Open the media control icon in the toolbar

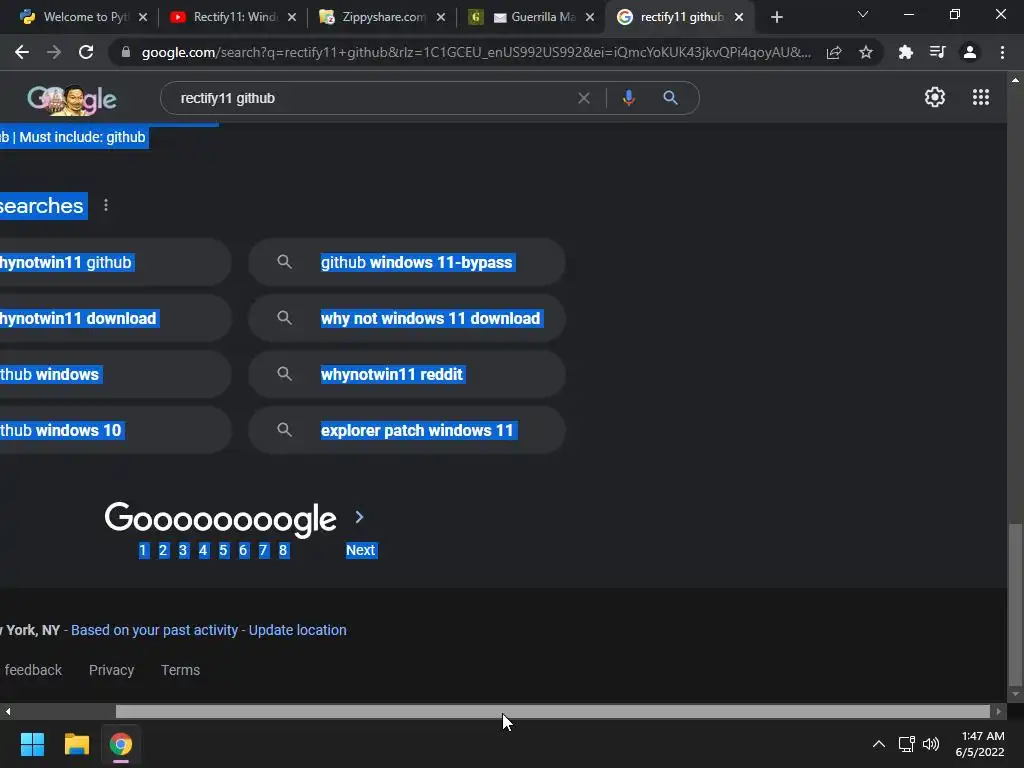(x=937, y=52)
